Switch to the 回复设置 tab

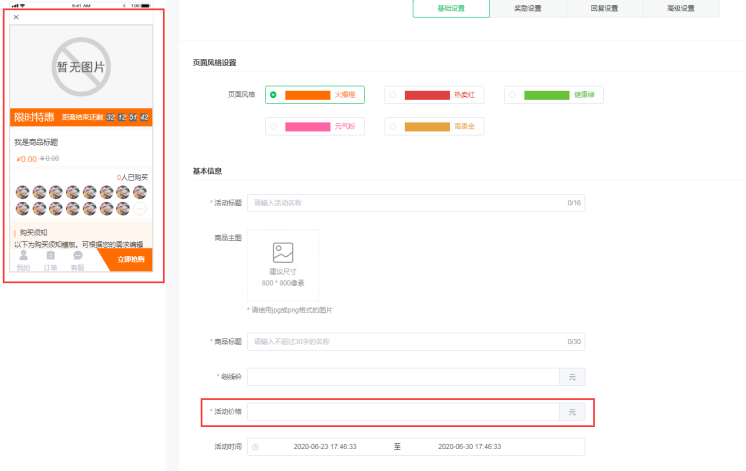pos(604,8)
